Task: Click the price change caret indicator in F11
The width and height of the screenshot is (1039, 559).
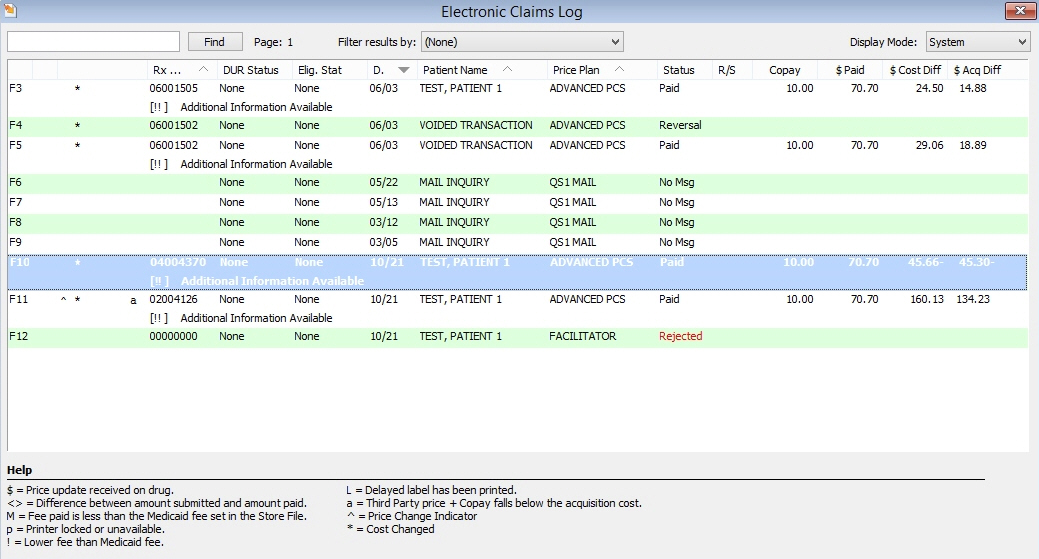Action: pos(64,299)
